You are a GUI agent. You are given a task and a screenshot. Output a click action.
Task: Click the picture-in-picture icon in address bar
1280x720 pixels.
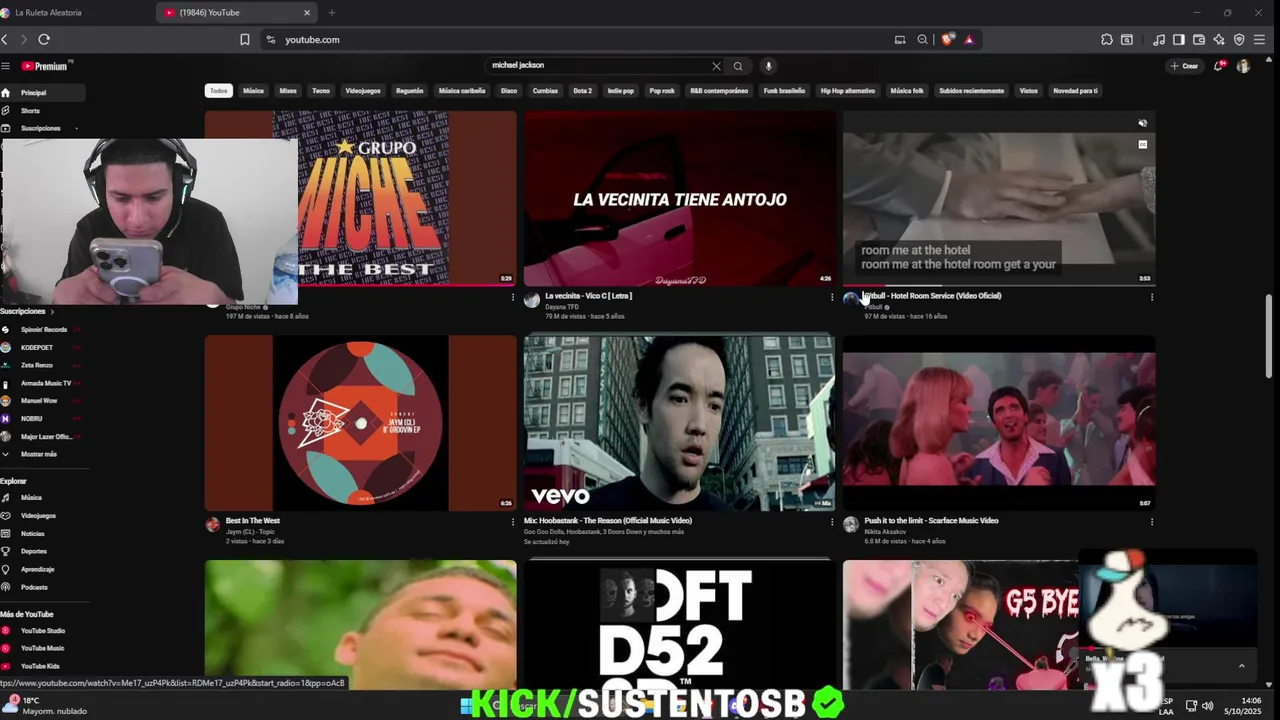tap(900, 39)
